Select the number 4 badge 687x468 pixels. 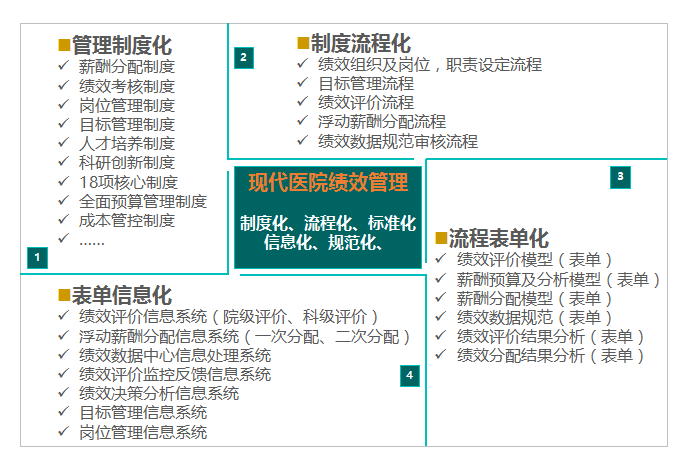point(409,375)
